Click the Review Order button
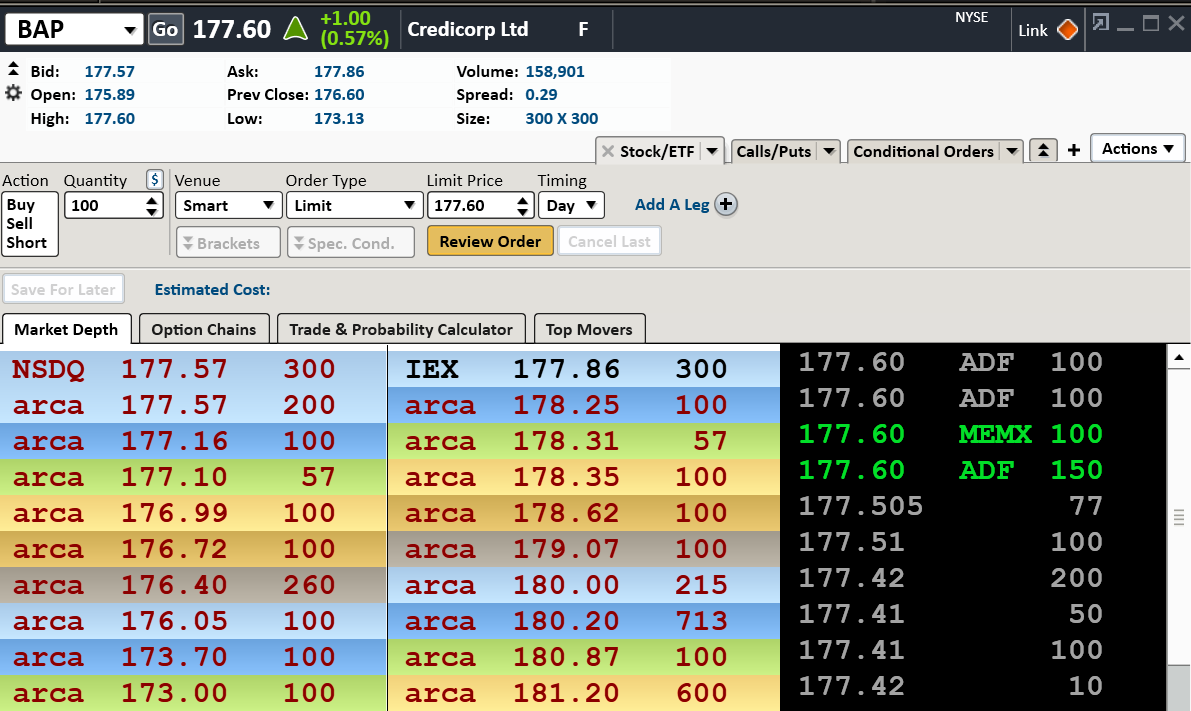The image size is (1191, 711). (490, 242)
